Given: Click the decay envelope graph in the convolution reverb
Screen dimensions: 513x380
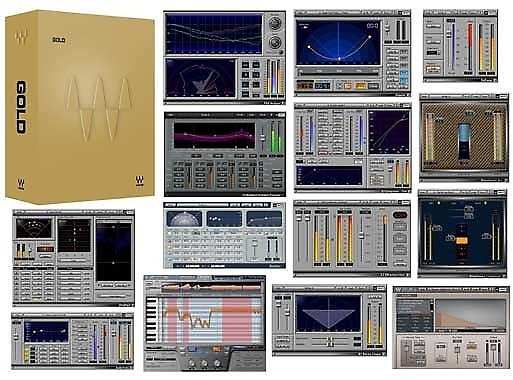Looking at the screenshot, I should [470, 314].
